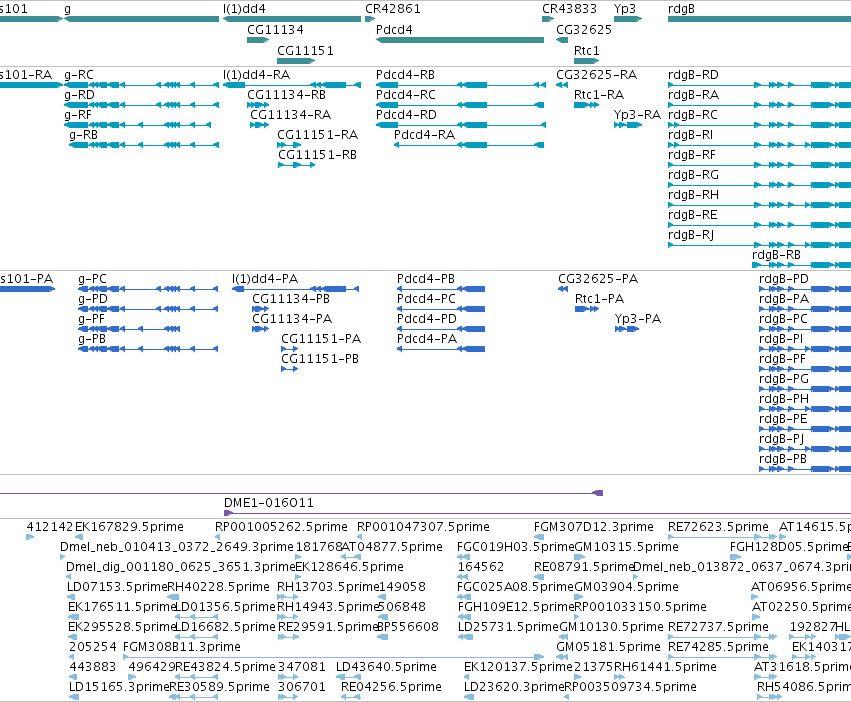
Task: Click the rdgB-RD transcript label
Action: pos(693,74)
